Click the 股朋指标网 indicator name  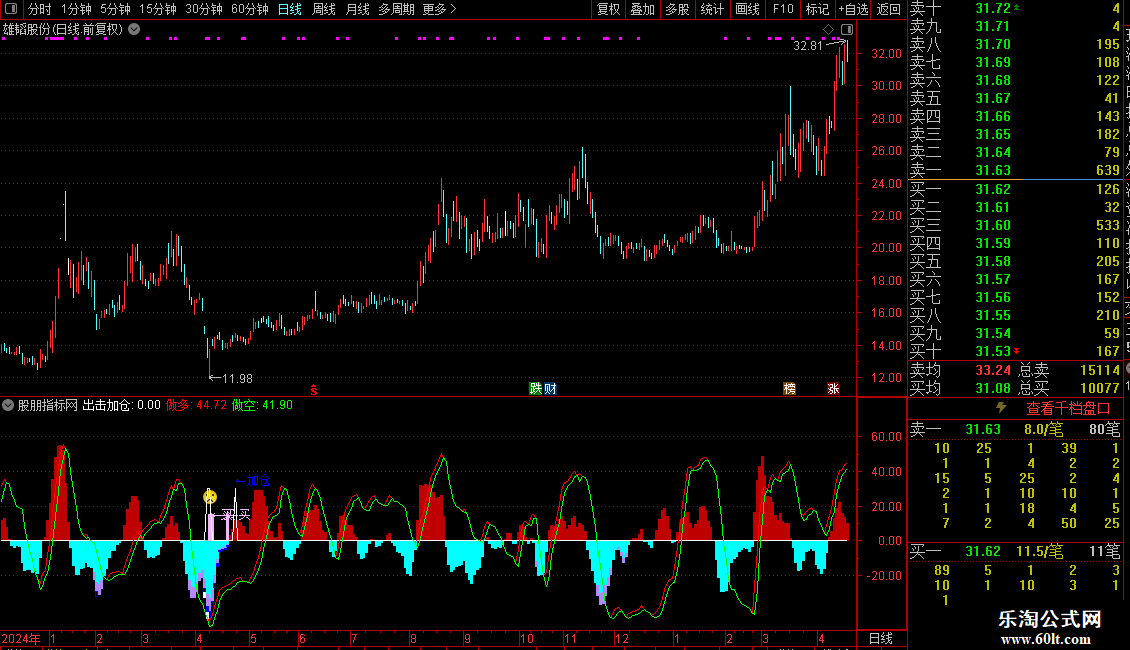[47, 406]
